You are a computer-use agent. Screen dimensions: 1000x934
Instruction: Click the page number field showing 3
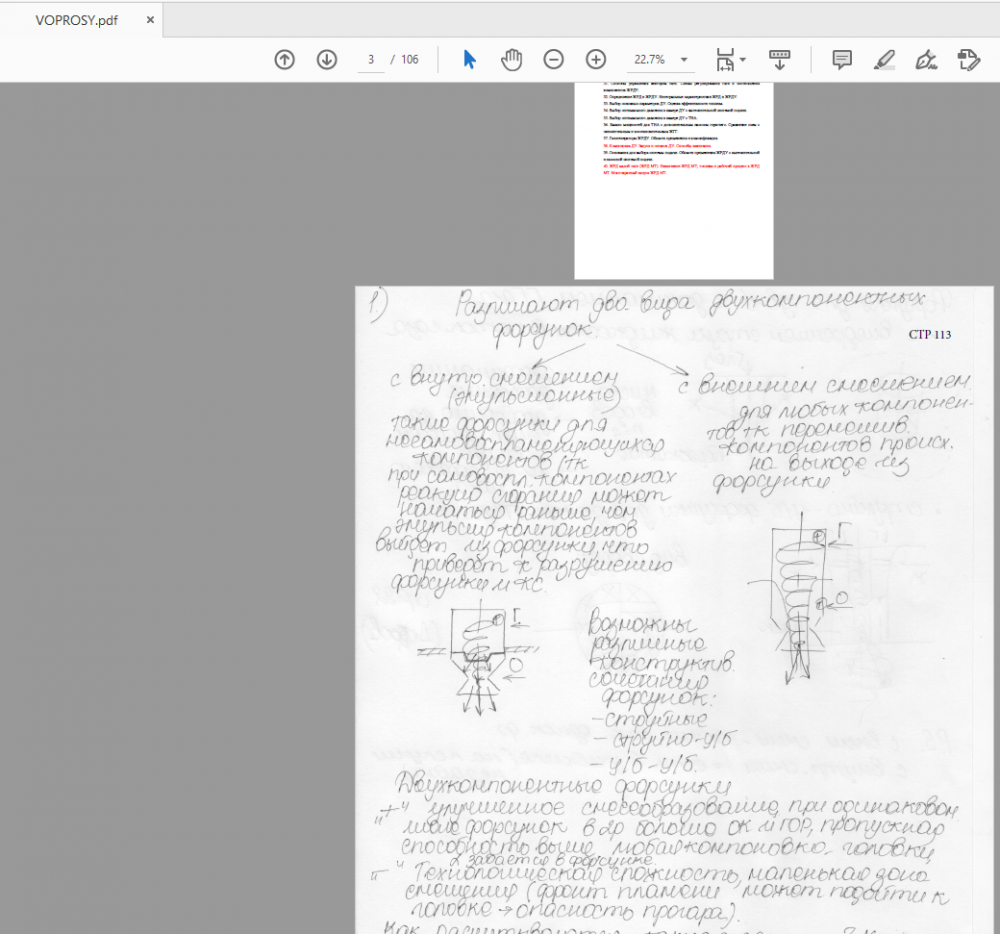(371, 60)
